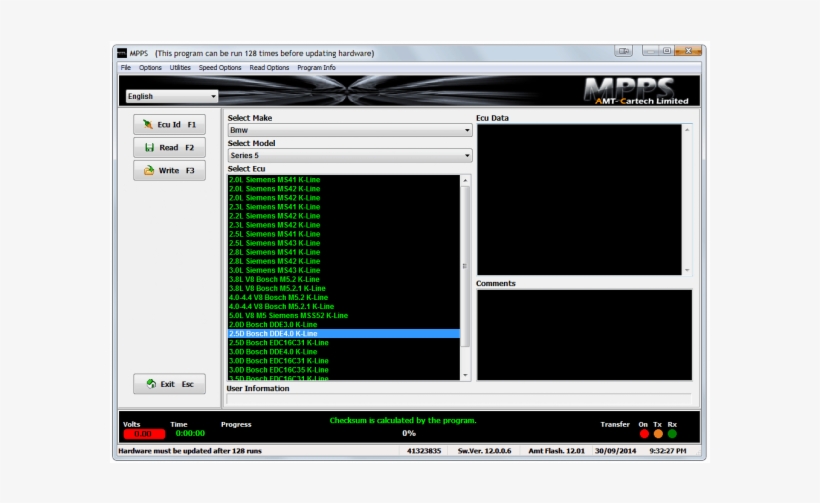Click the orange Tx transfer indicator
The image size is (820, 503).
click(x=658, y=434)
